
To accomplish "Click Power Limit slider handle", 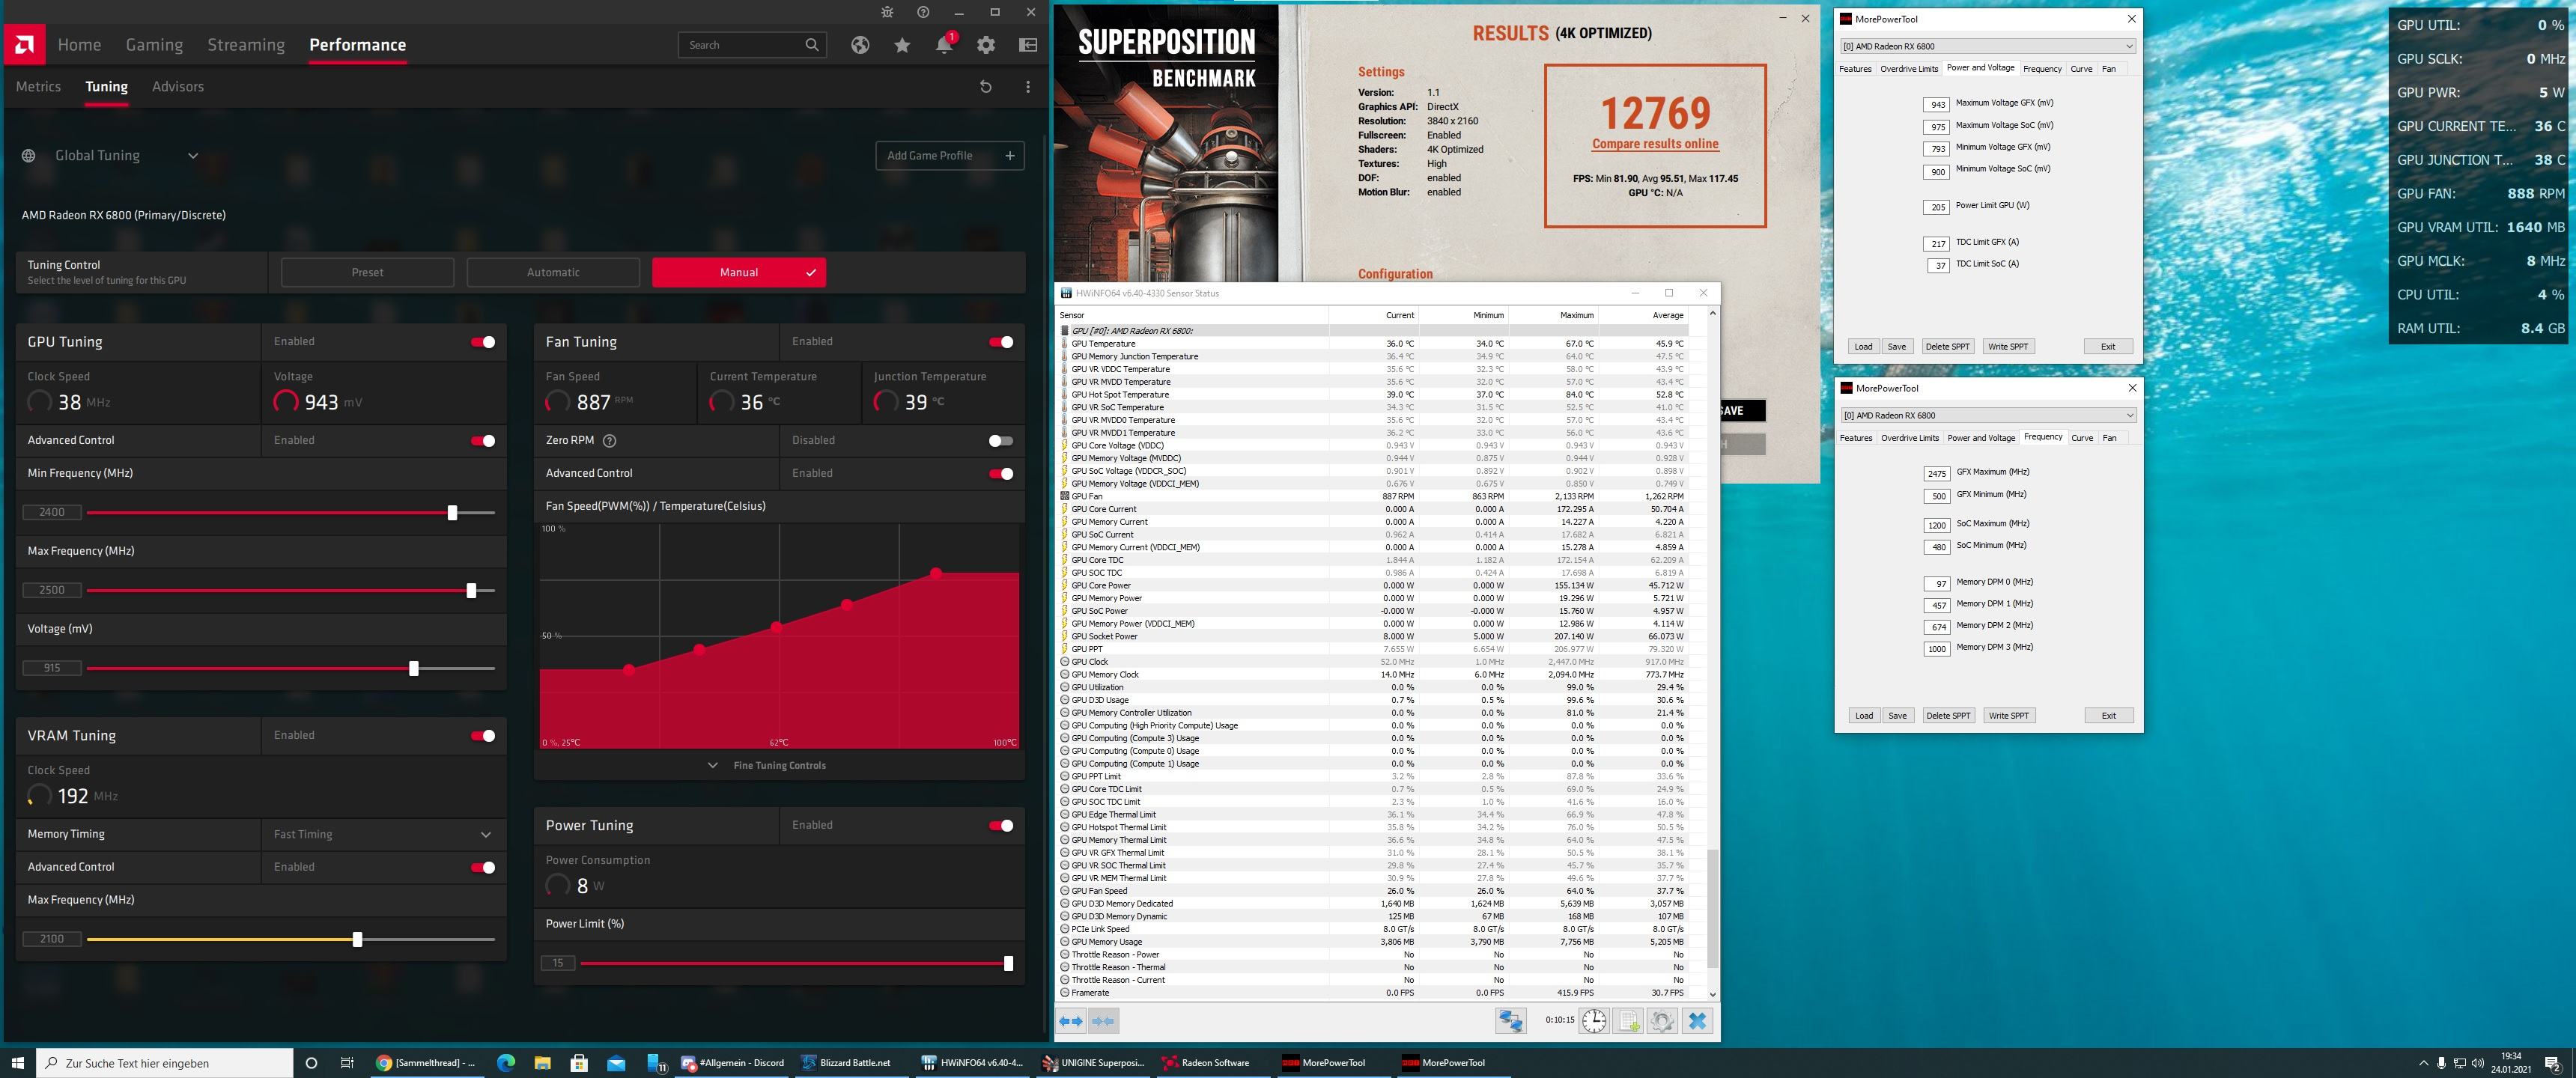I will pyautogui.click(x=1008, y=964).
